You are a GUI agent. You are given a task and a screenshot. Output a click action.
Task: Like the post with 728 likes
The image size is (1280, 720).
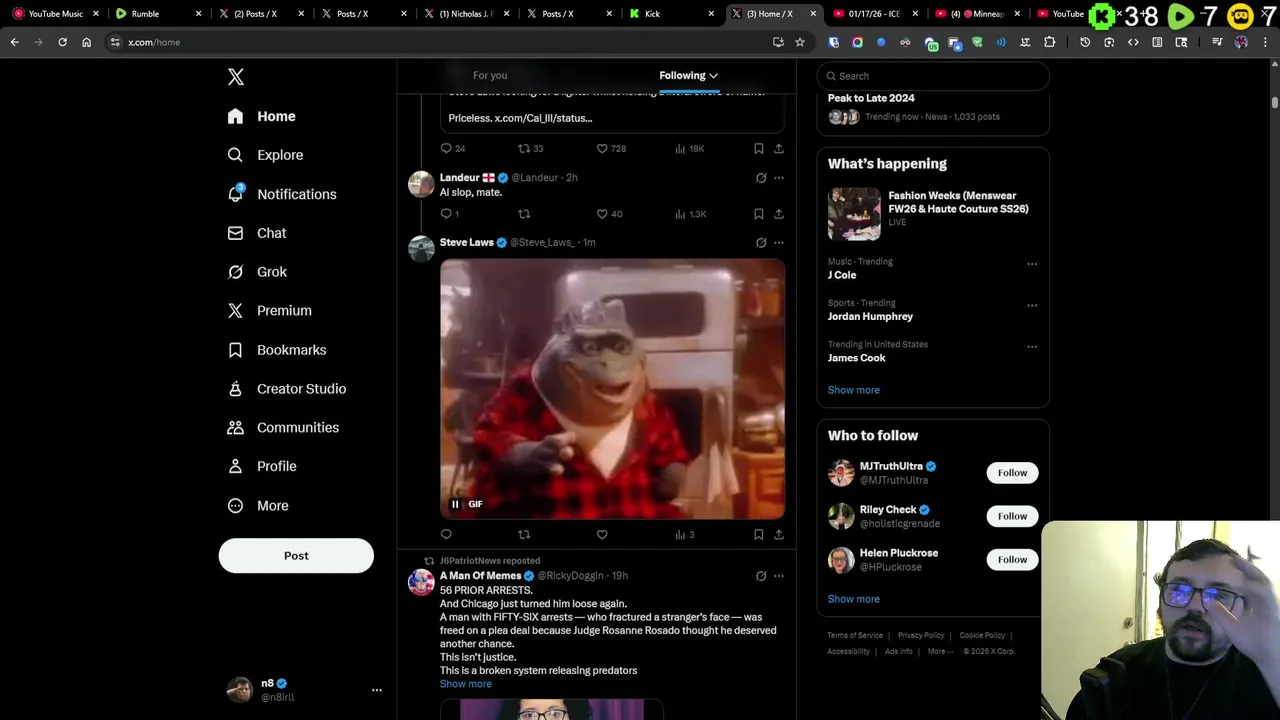coord(602,148)
